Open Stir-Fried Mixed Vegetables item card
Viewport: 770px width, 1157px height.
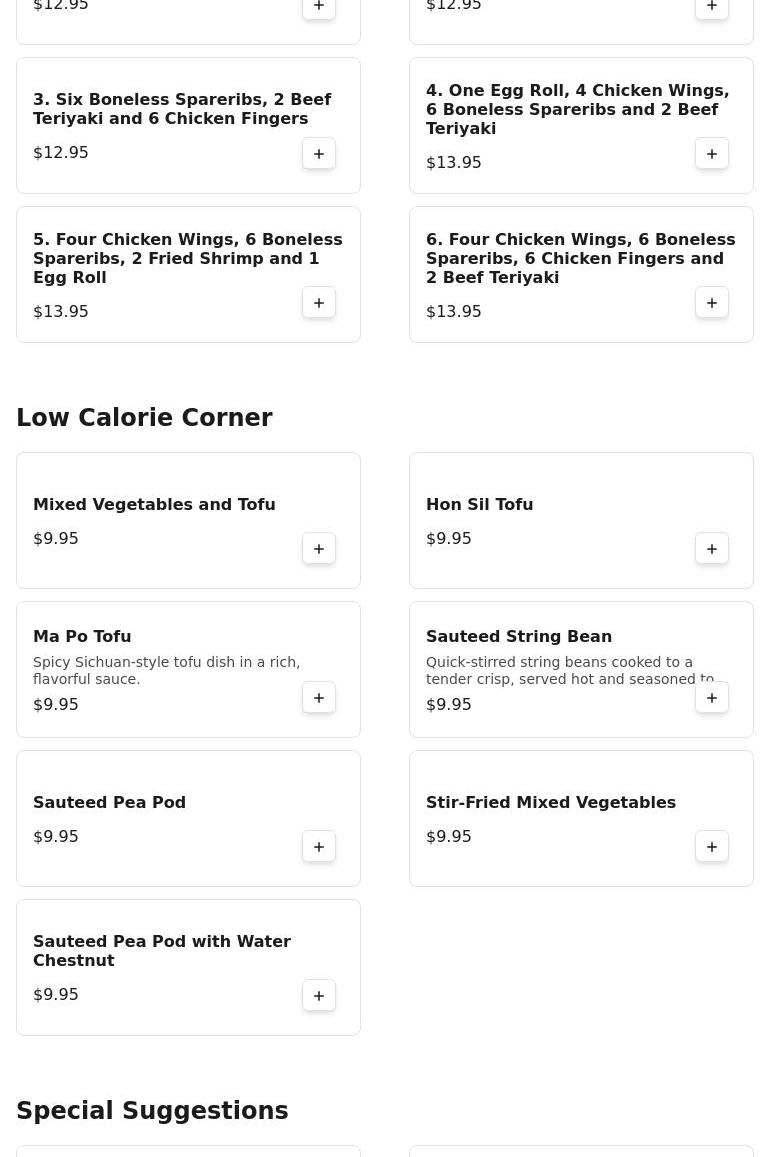pyautogui.click(x=581, y=818)
